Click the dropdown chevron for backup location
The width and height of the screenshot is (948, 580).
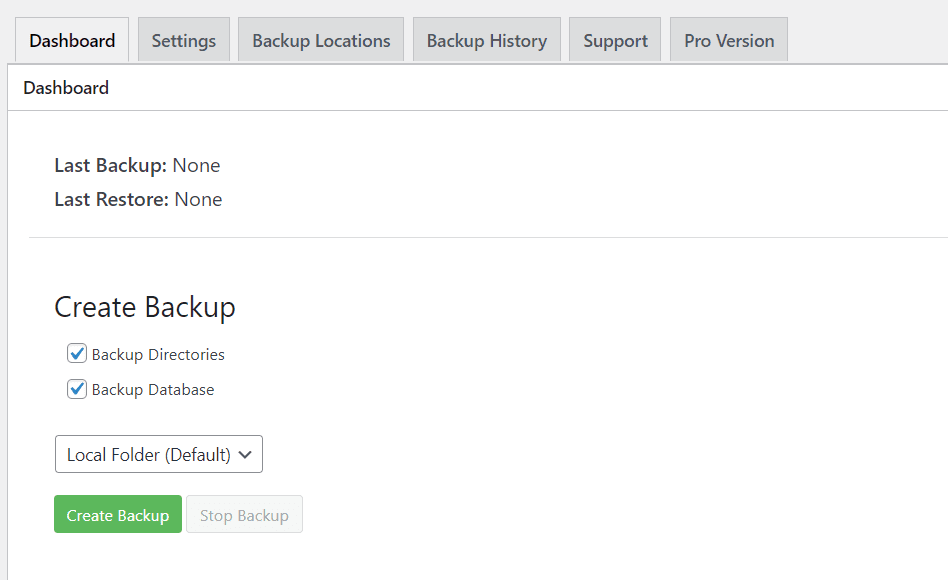pos(245,454)
